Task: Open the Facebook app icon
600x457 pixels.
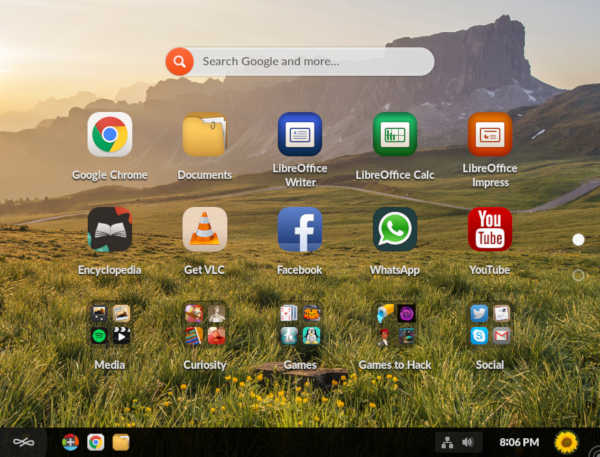Action: (x=300, y=229)
